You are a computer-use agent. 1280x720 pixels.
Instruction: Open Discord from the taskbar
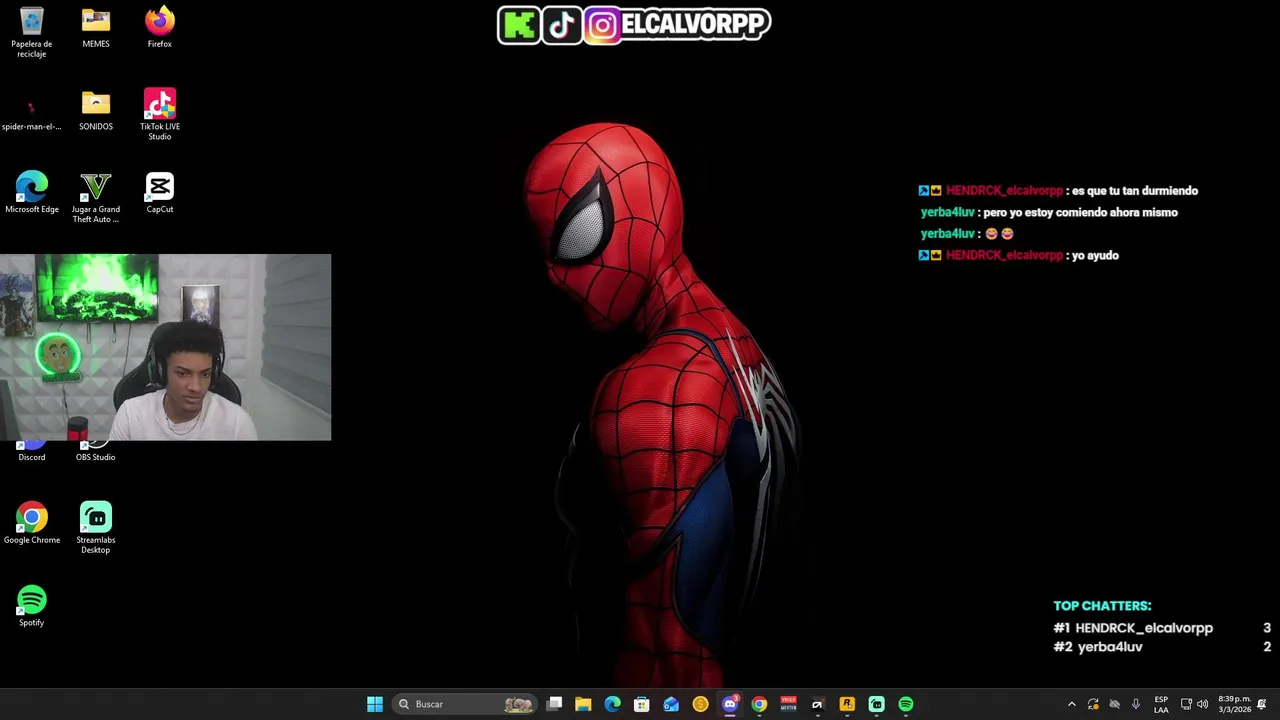tap(730, 704)
